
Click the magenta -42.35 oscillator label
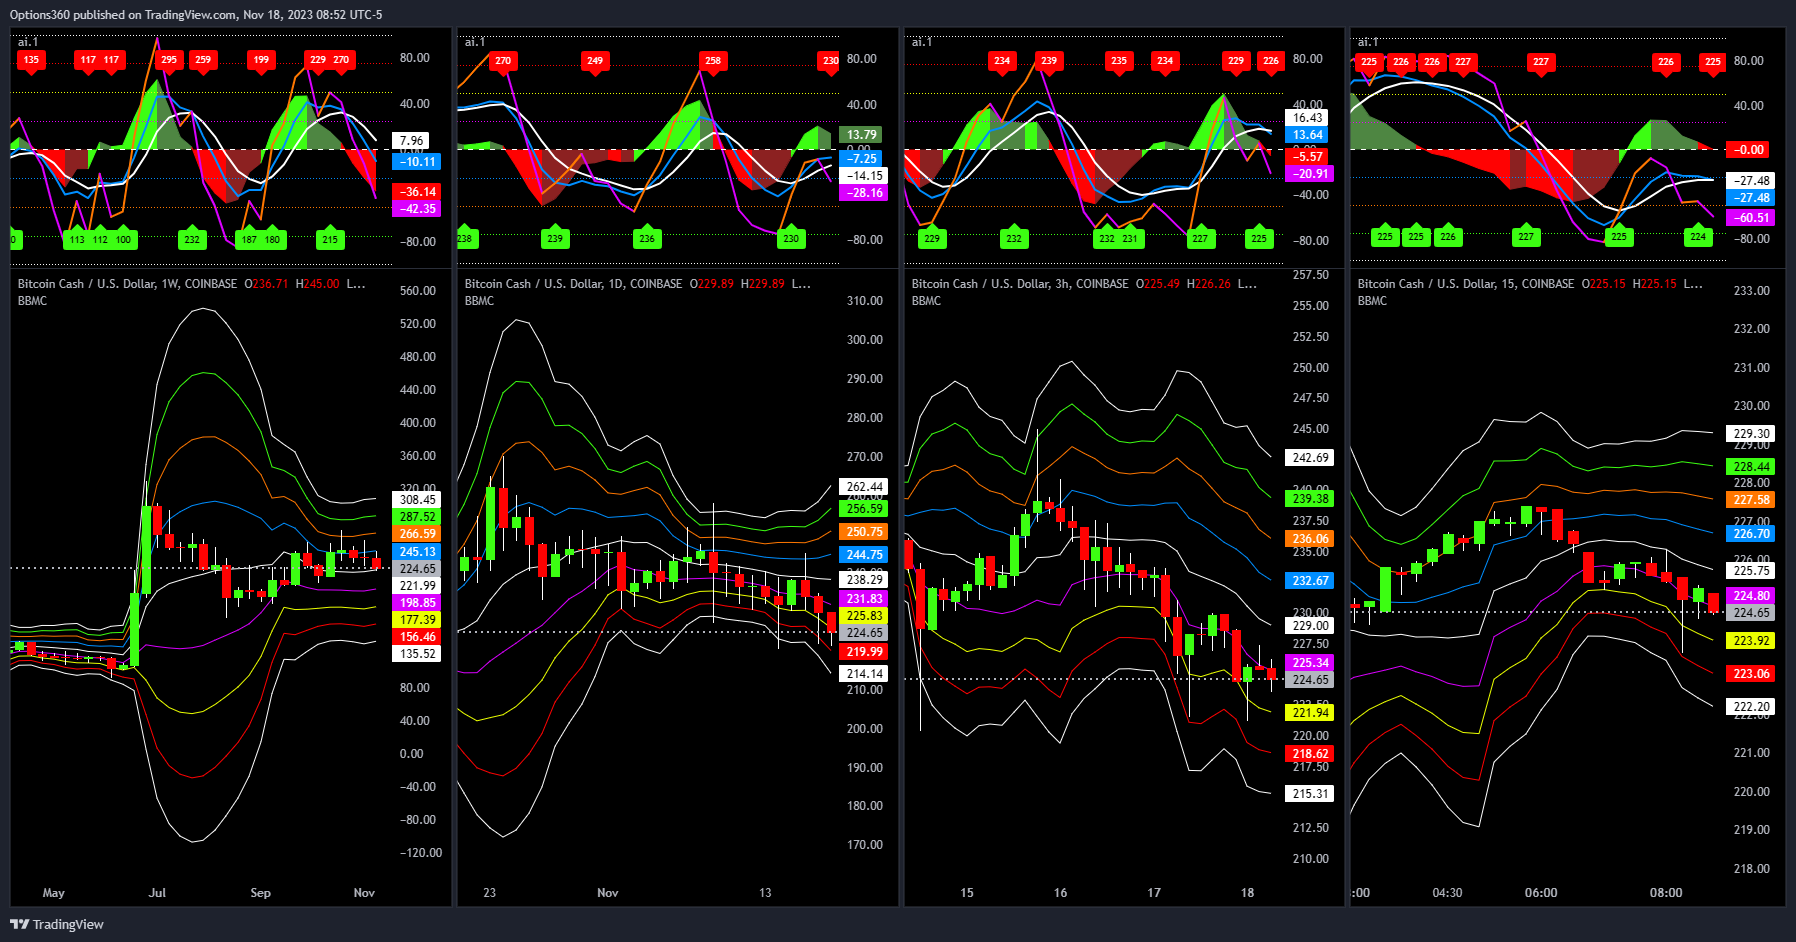[417, 209]
